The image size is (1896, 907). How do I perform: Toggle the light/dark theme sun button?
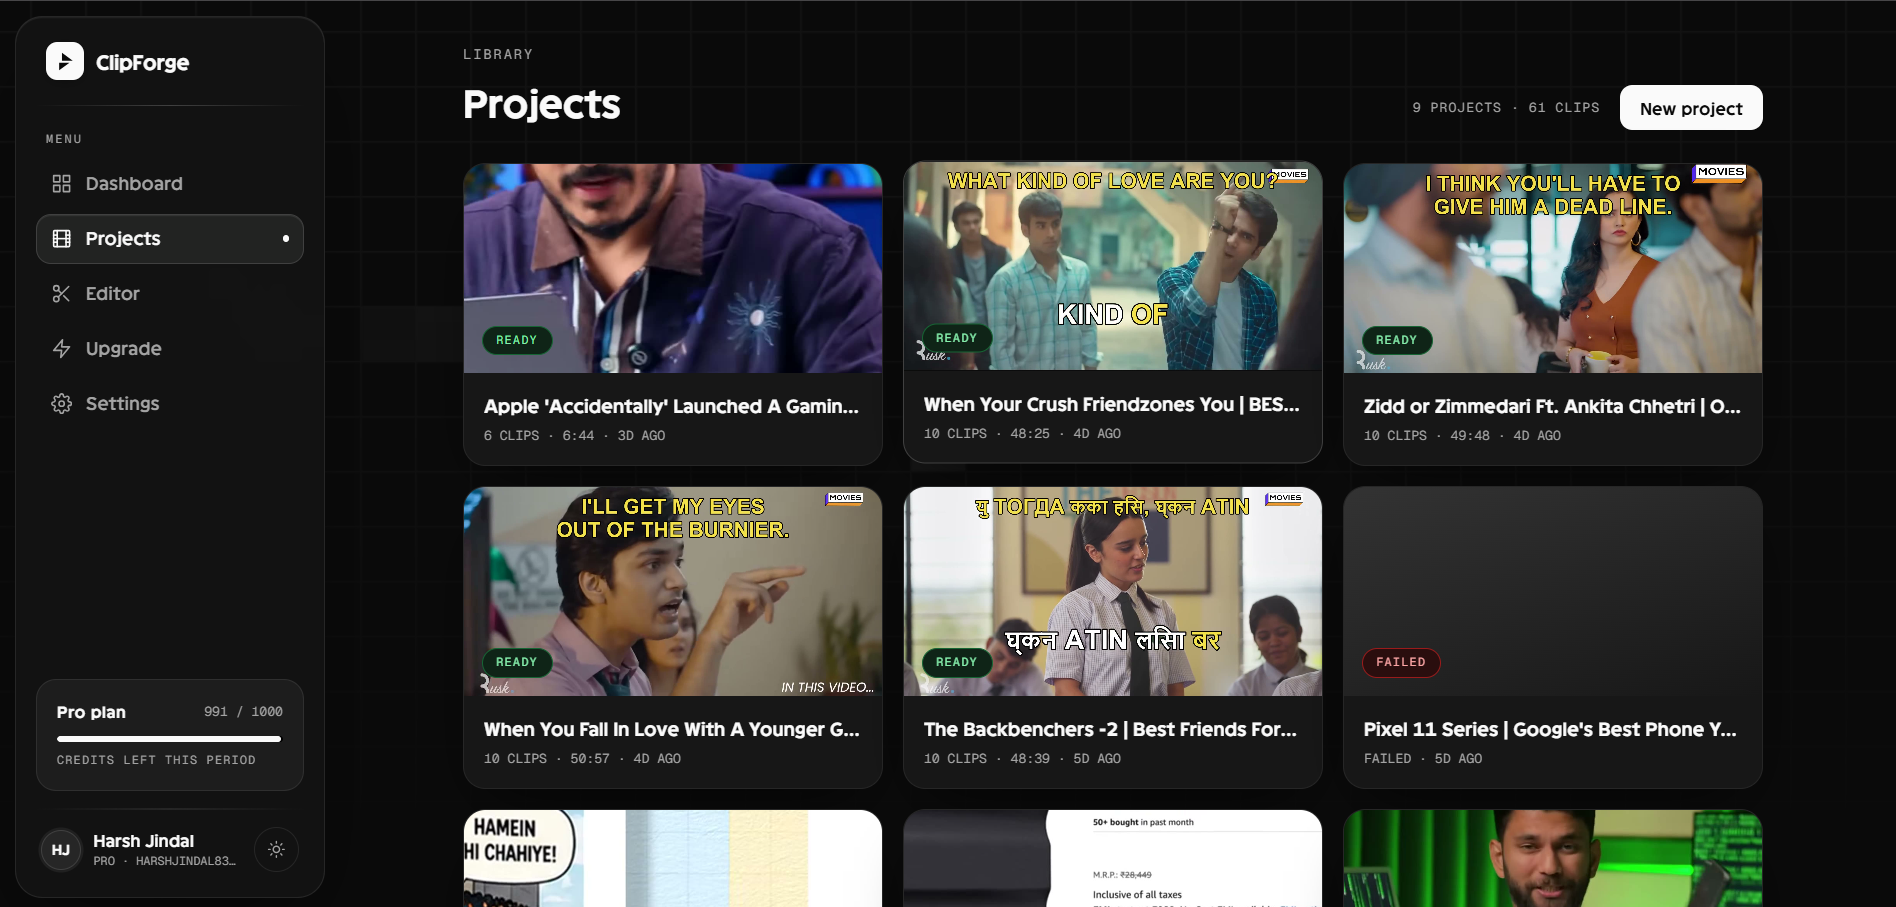coord(276,850)
